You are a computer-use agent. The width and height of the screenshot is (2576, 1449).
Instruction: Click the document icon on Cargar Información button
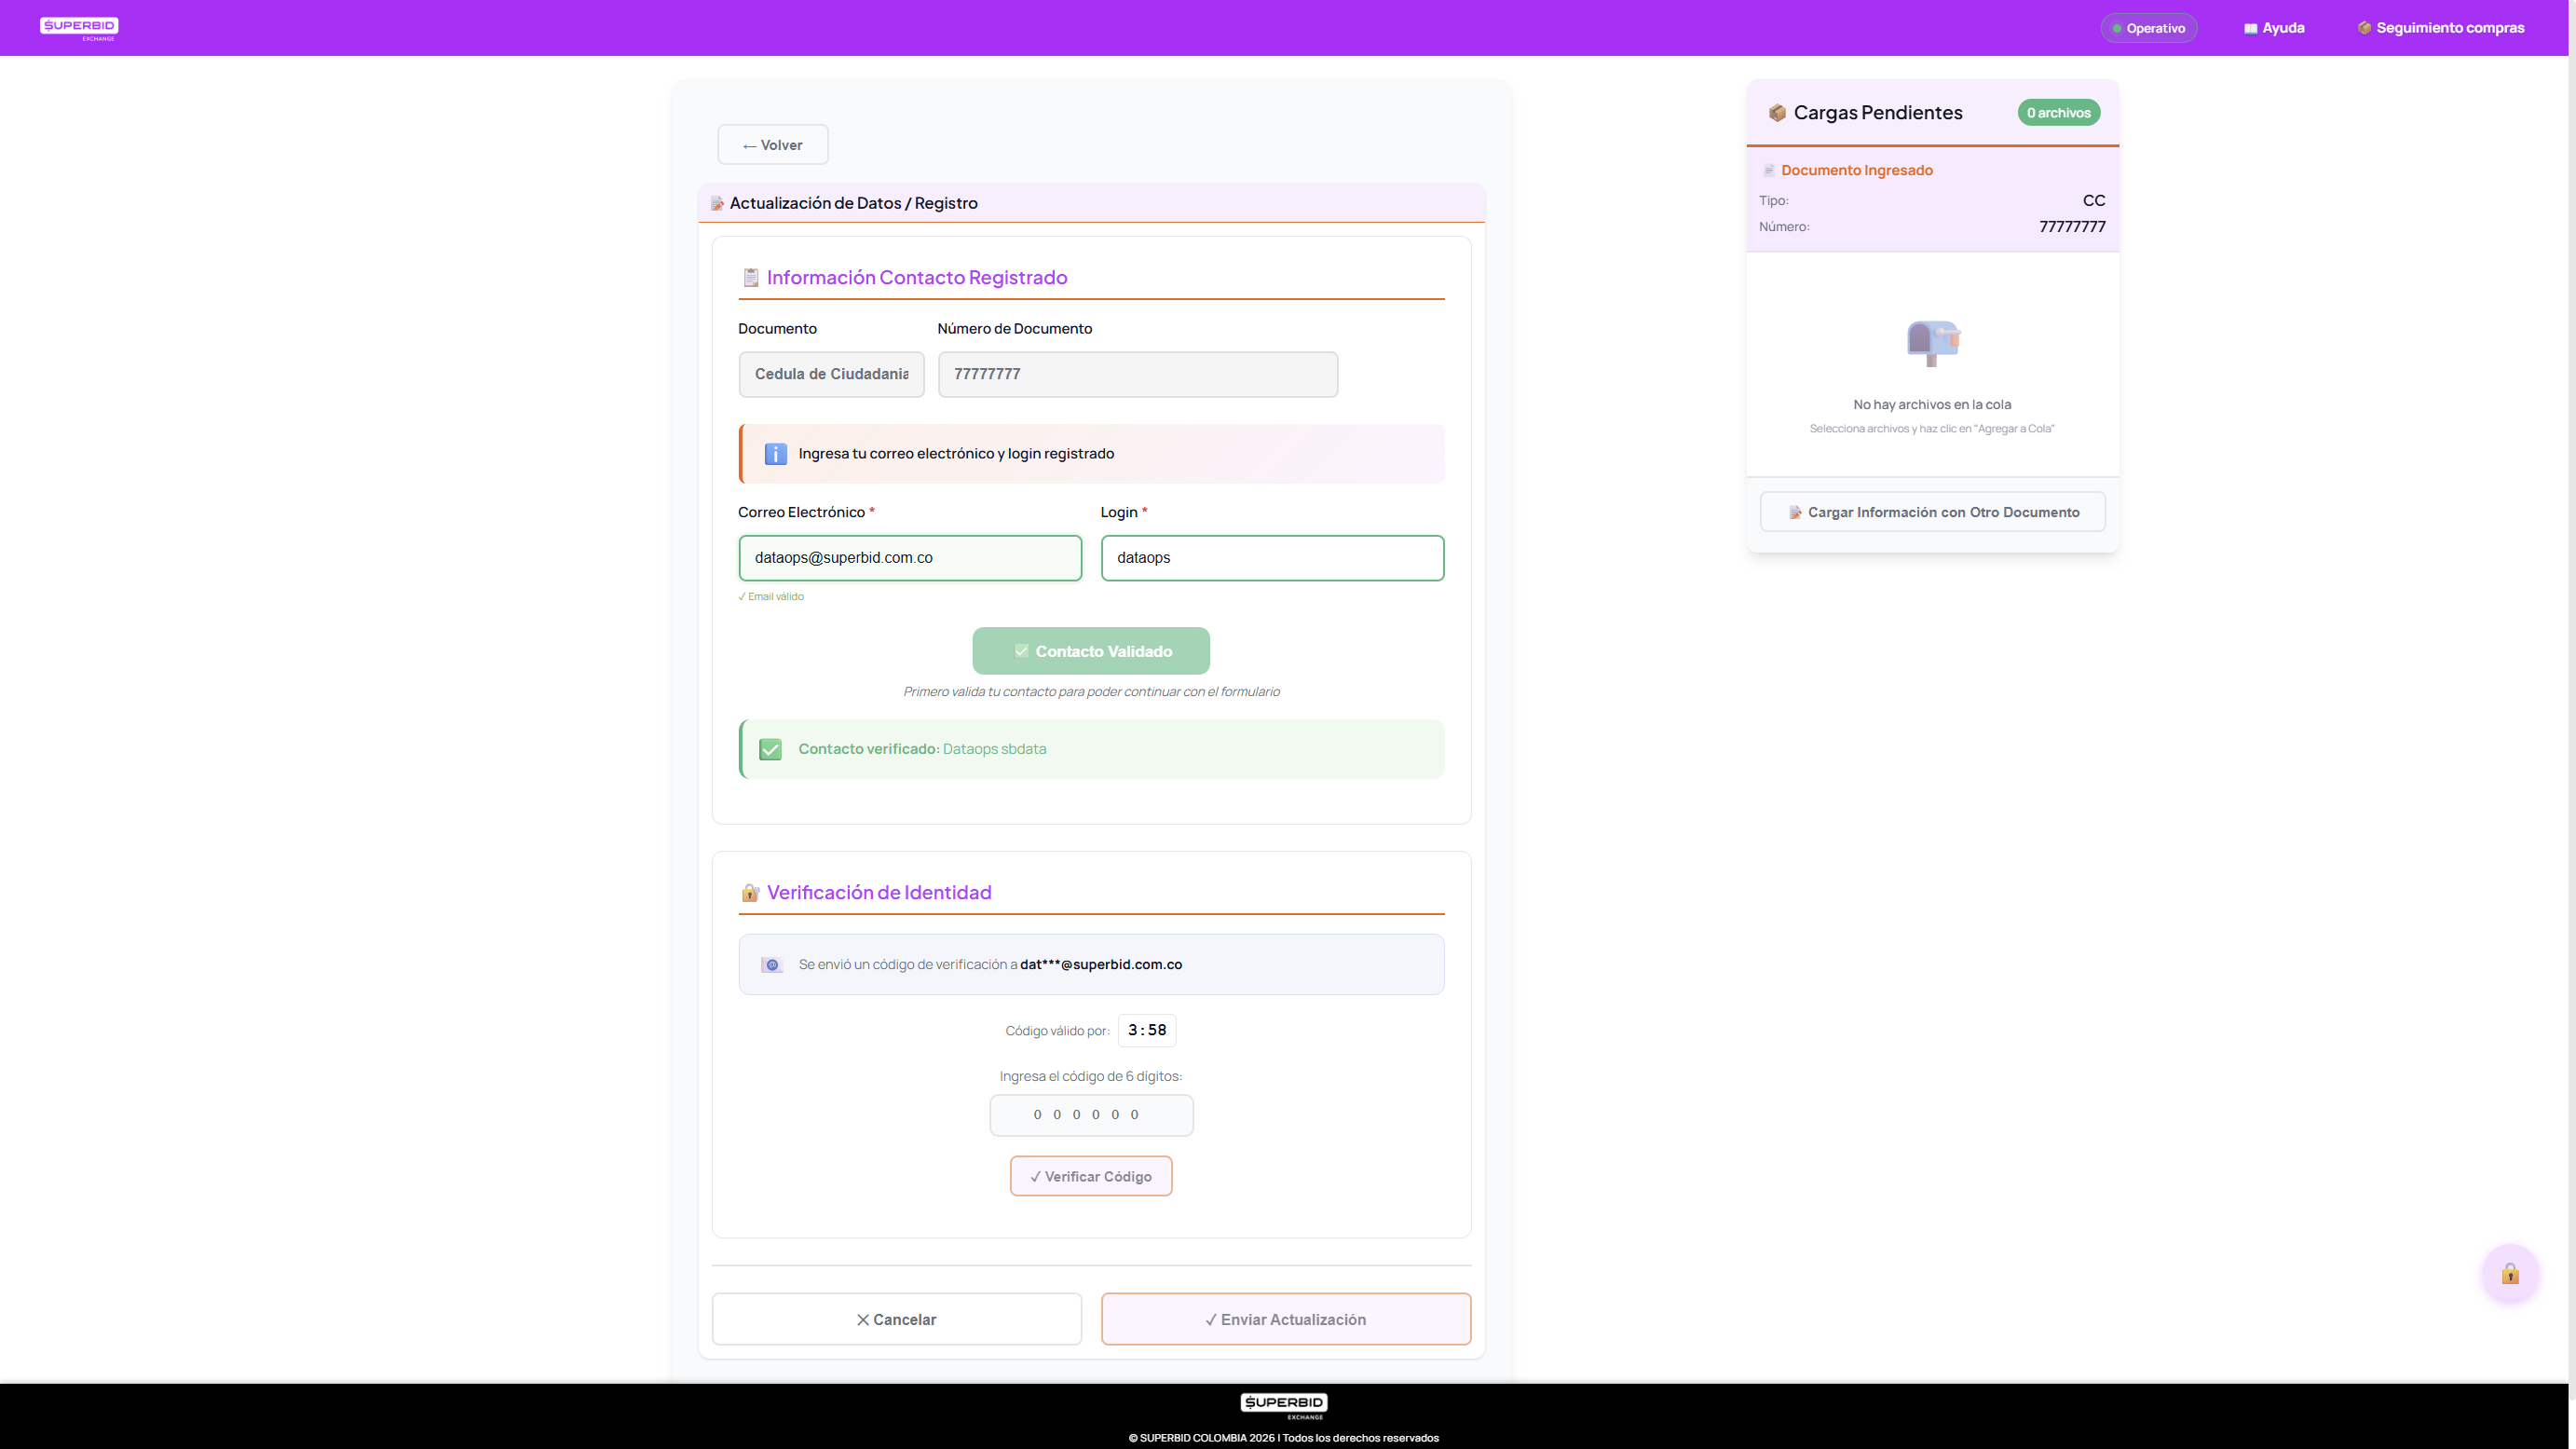[x=1795, y=511]
